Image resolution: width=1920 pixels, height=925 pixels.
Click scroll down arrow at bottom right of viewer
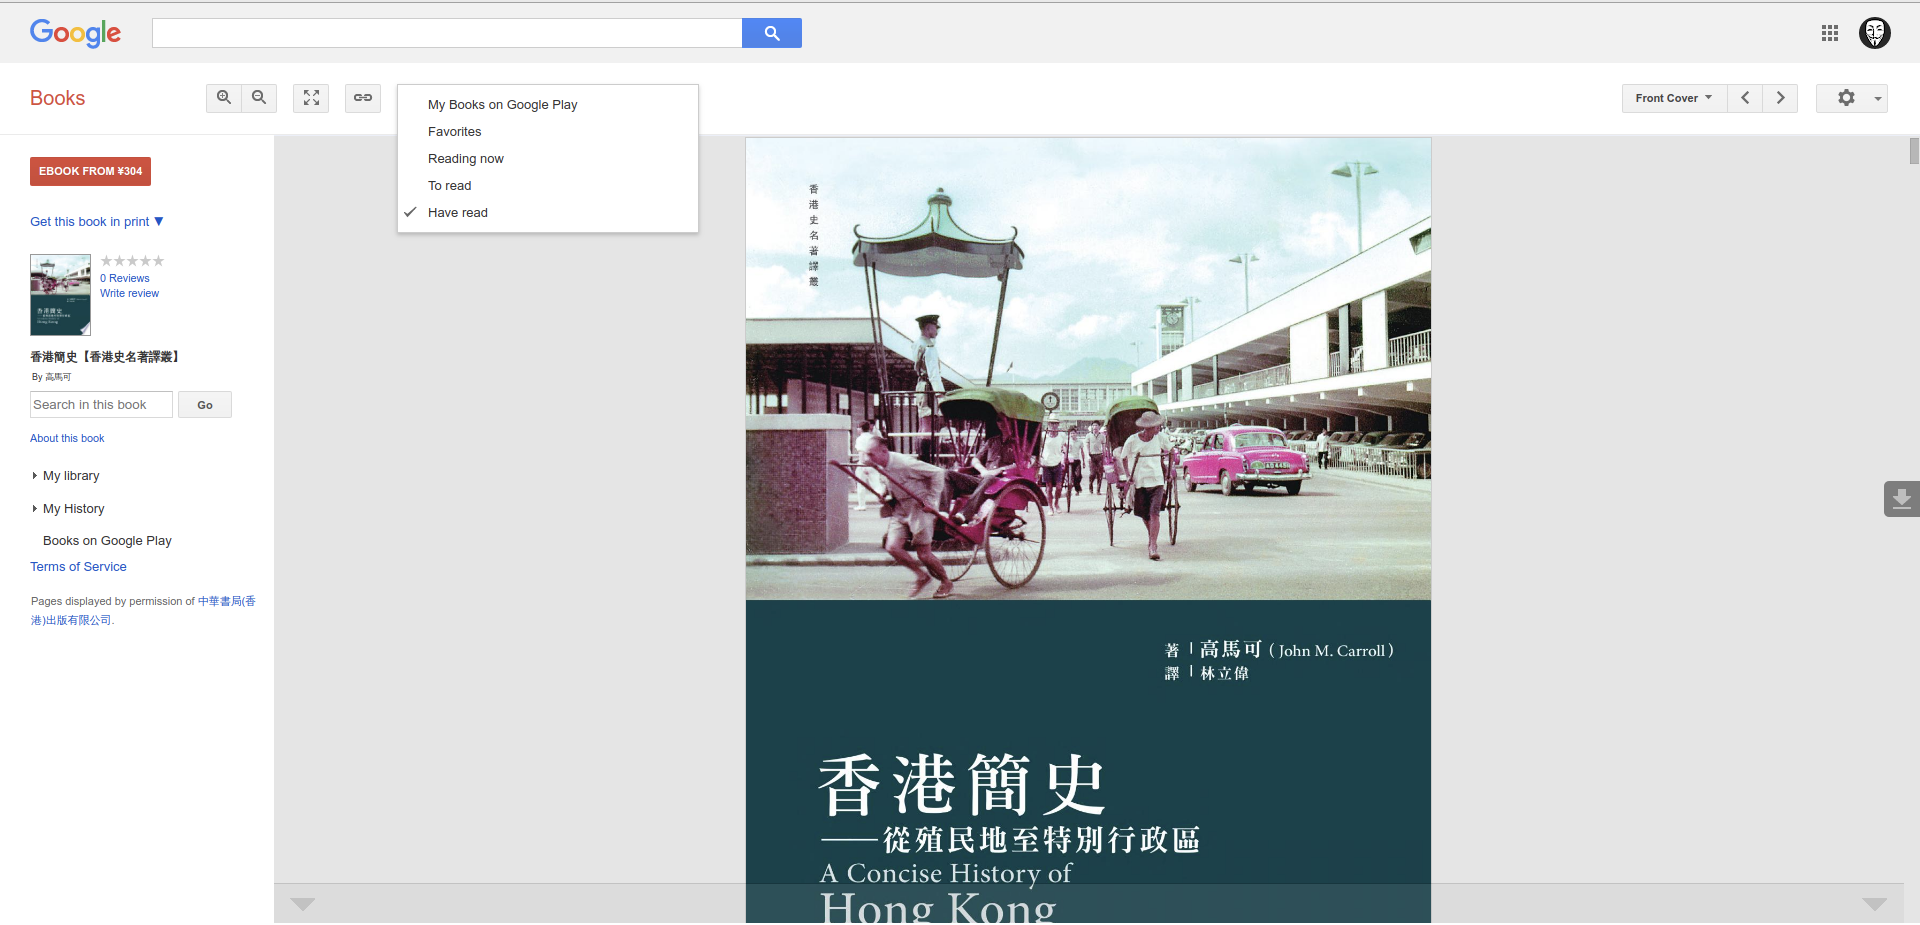(x=1875, y=904)
